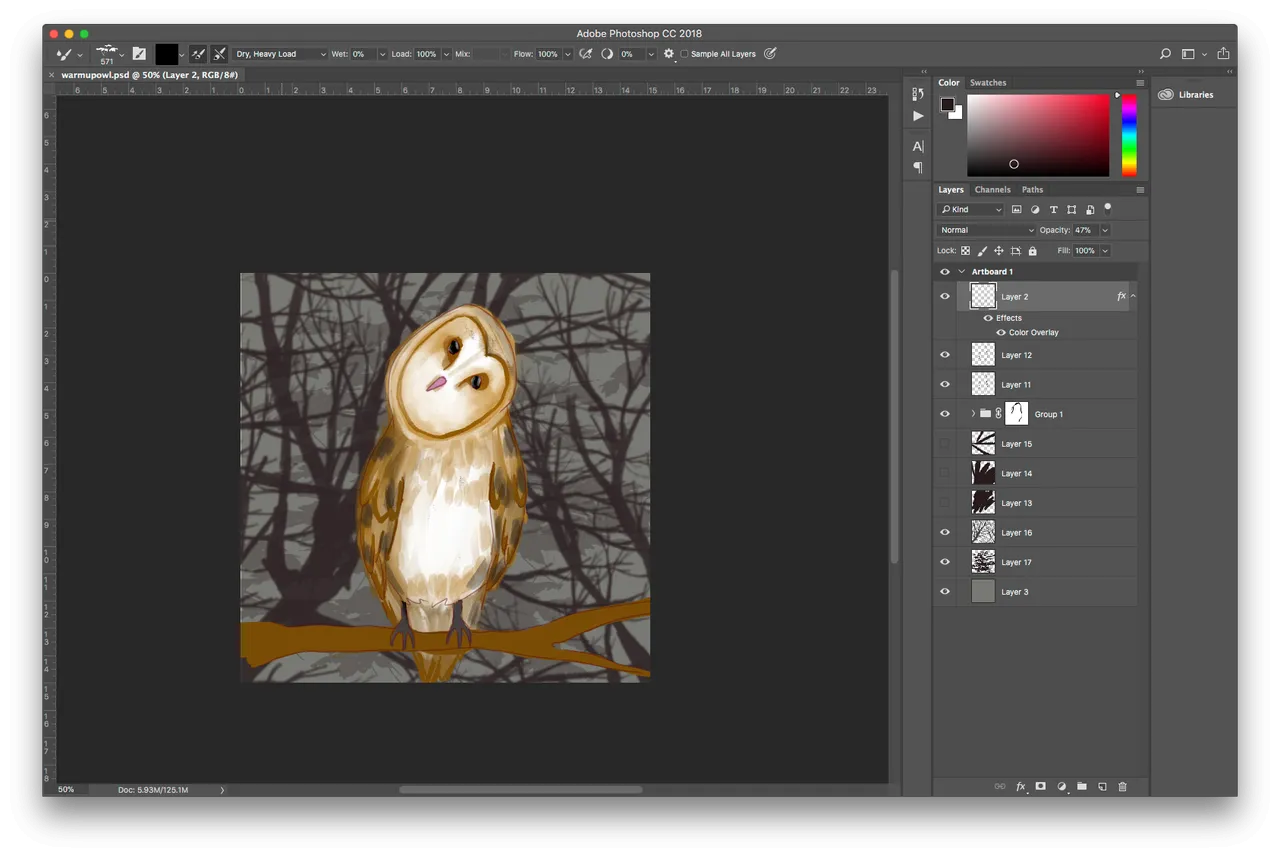
Task: Filter layers by pixel layers
Action: click(1017, 210)
